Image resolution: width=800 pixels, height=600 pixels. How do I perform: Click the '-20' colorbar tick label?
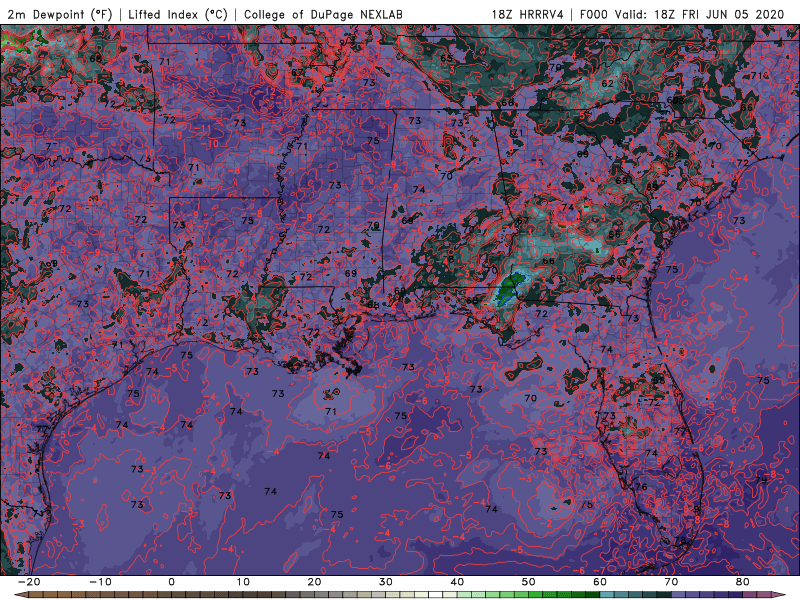point(29,582)
